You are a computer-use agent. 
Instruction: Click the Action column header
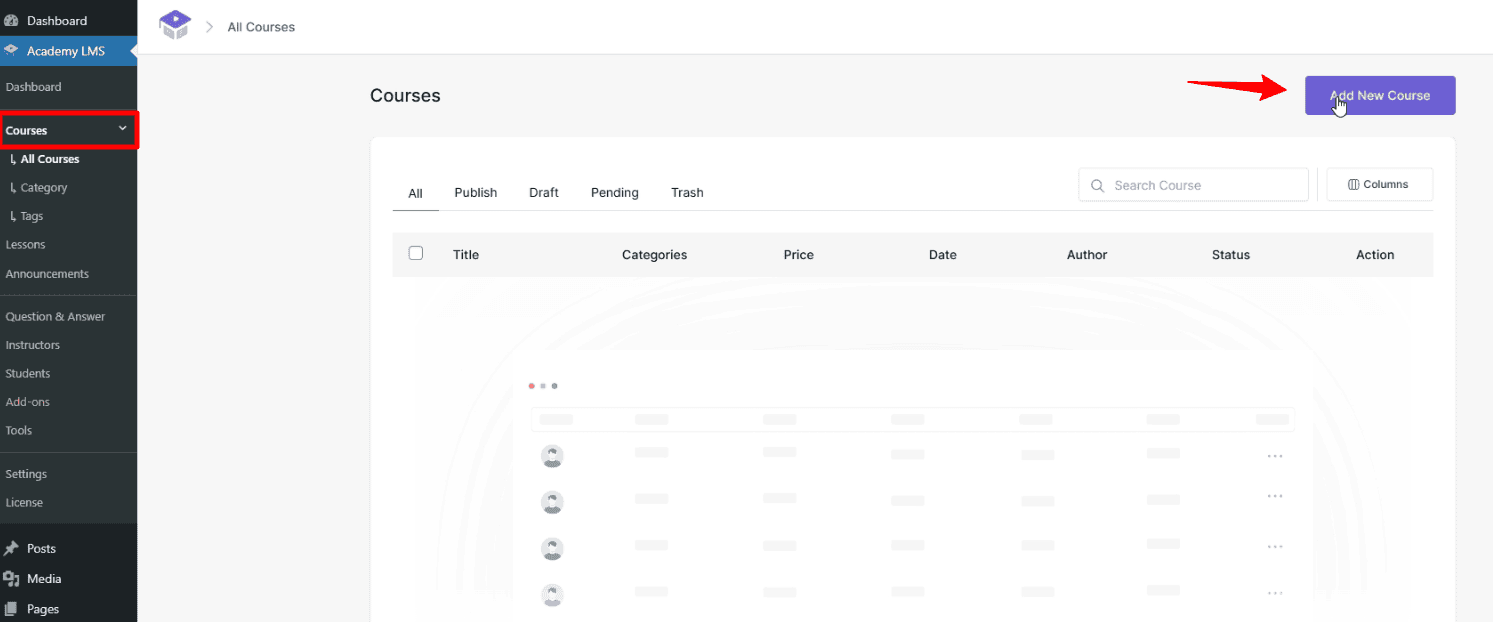(1374, 254)
